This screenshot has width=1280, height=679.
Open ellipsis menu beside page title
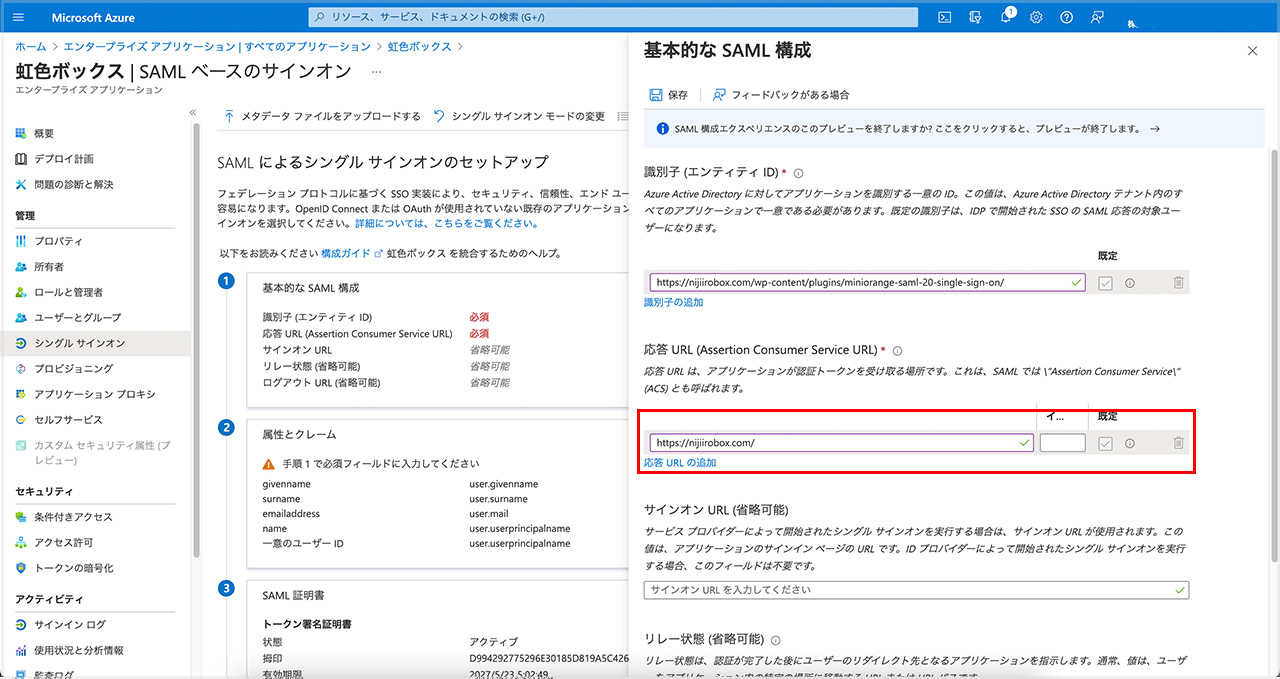click(x=376, y=71)
